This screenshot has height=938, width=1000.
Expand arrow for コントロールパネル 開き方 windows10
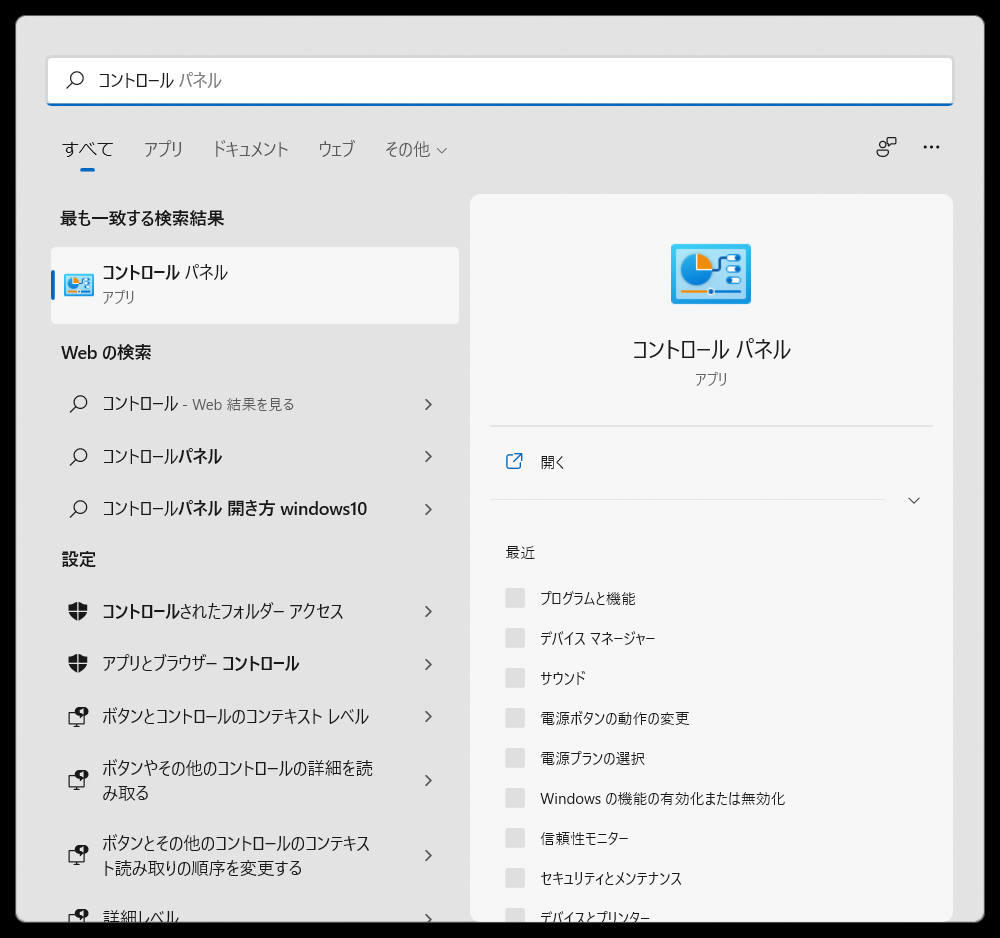point(428,509)
